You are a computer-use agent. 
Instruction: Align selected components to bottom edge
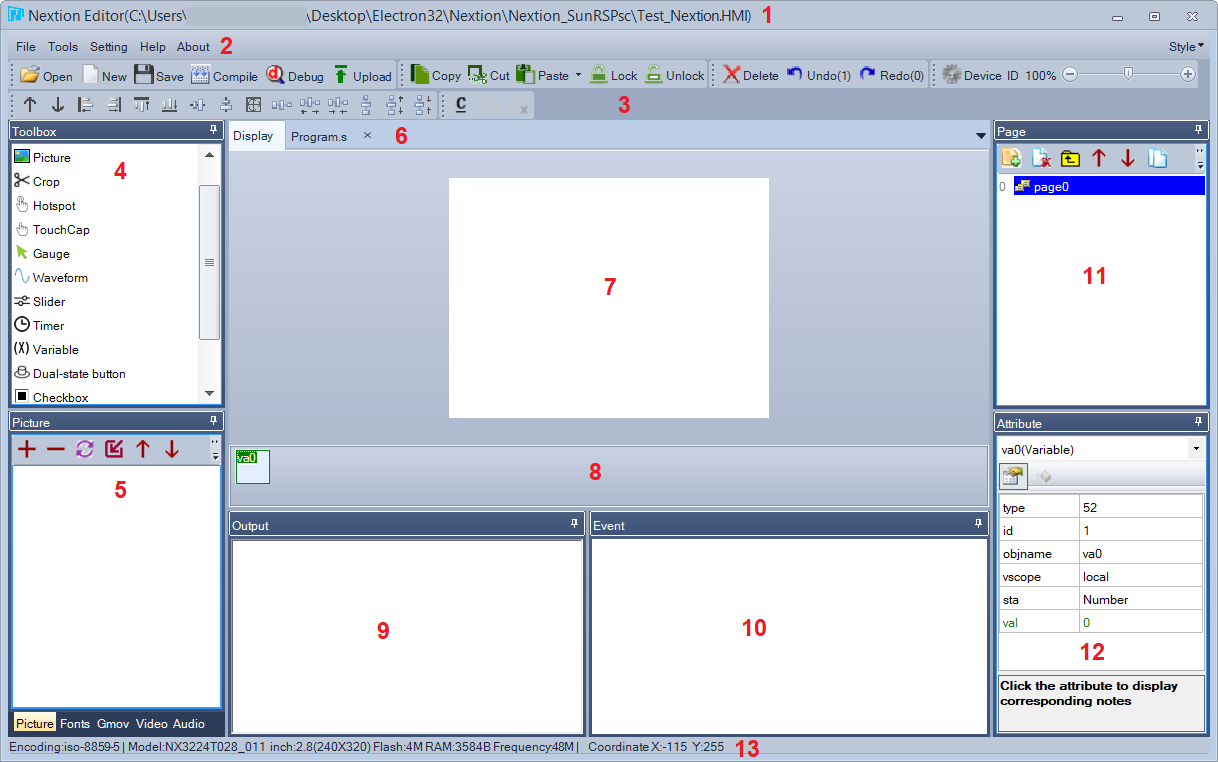(170, 104)
